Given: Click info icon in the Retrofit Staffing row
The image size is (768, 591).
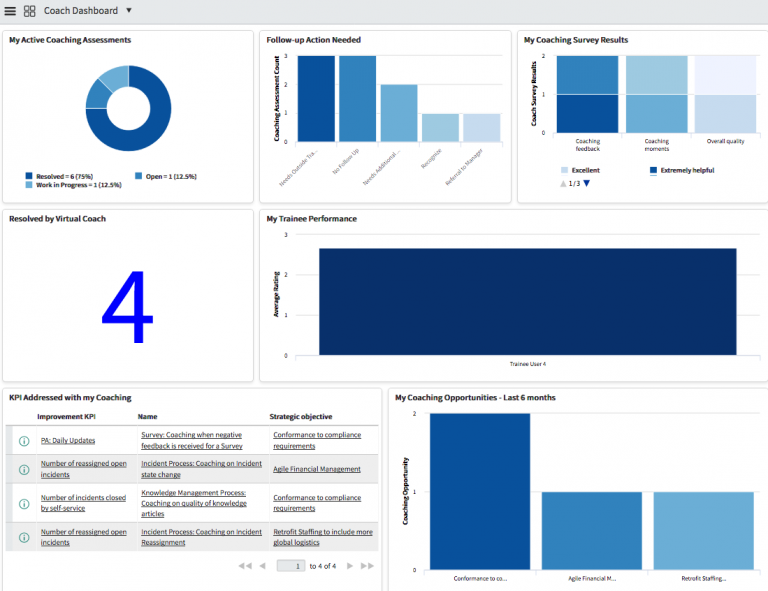Looking at the screenshot, I should point(24,537).
